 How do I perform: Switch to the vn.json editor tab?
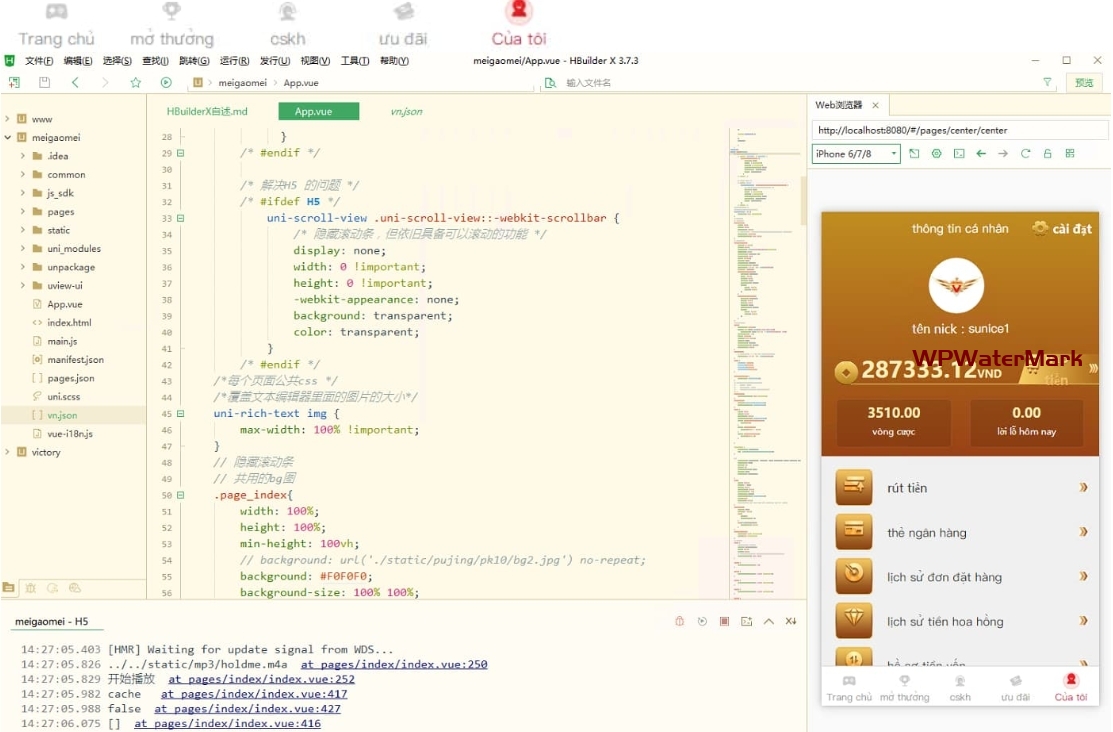406,112
